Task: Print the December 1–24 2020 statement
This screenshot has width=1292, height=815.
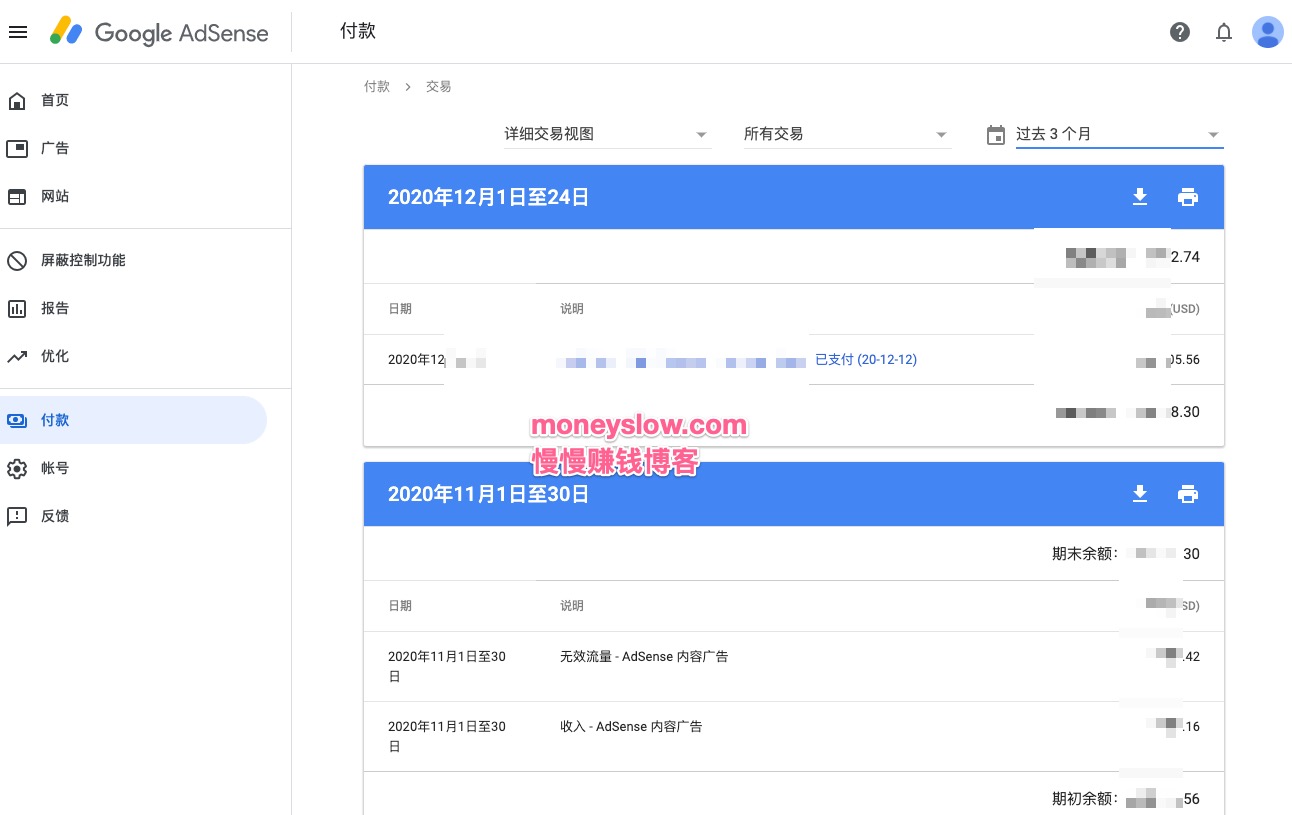Action: coord(1188,197)
